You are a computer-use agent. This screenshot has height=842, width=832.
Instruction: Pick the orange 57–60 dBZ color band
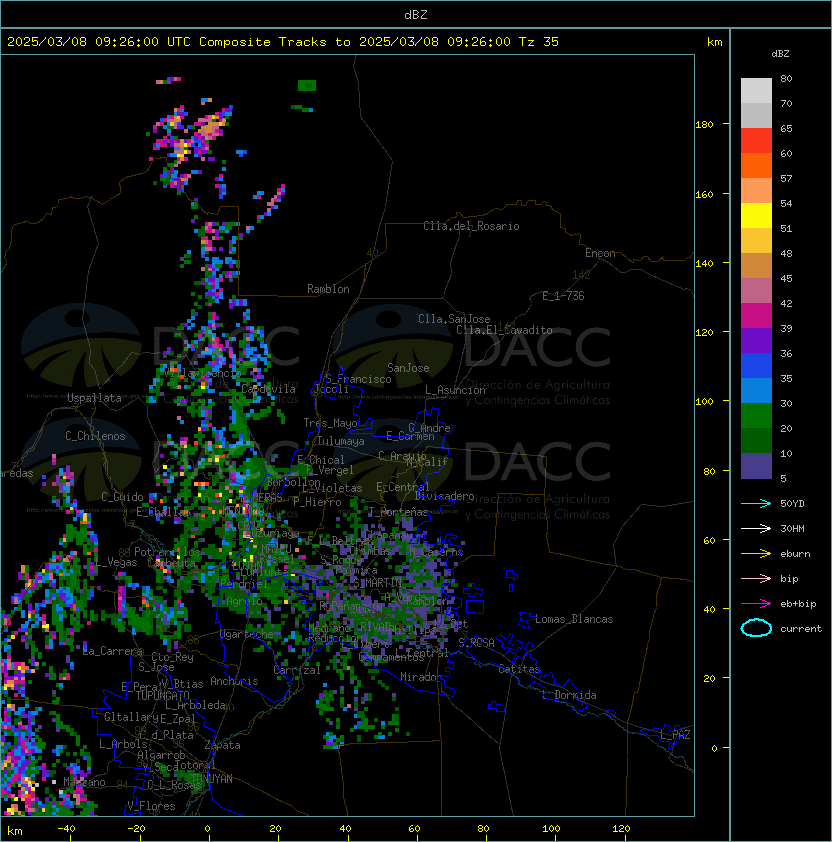click(x=756, y=165)
